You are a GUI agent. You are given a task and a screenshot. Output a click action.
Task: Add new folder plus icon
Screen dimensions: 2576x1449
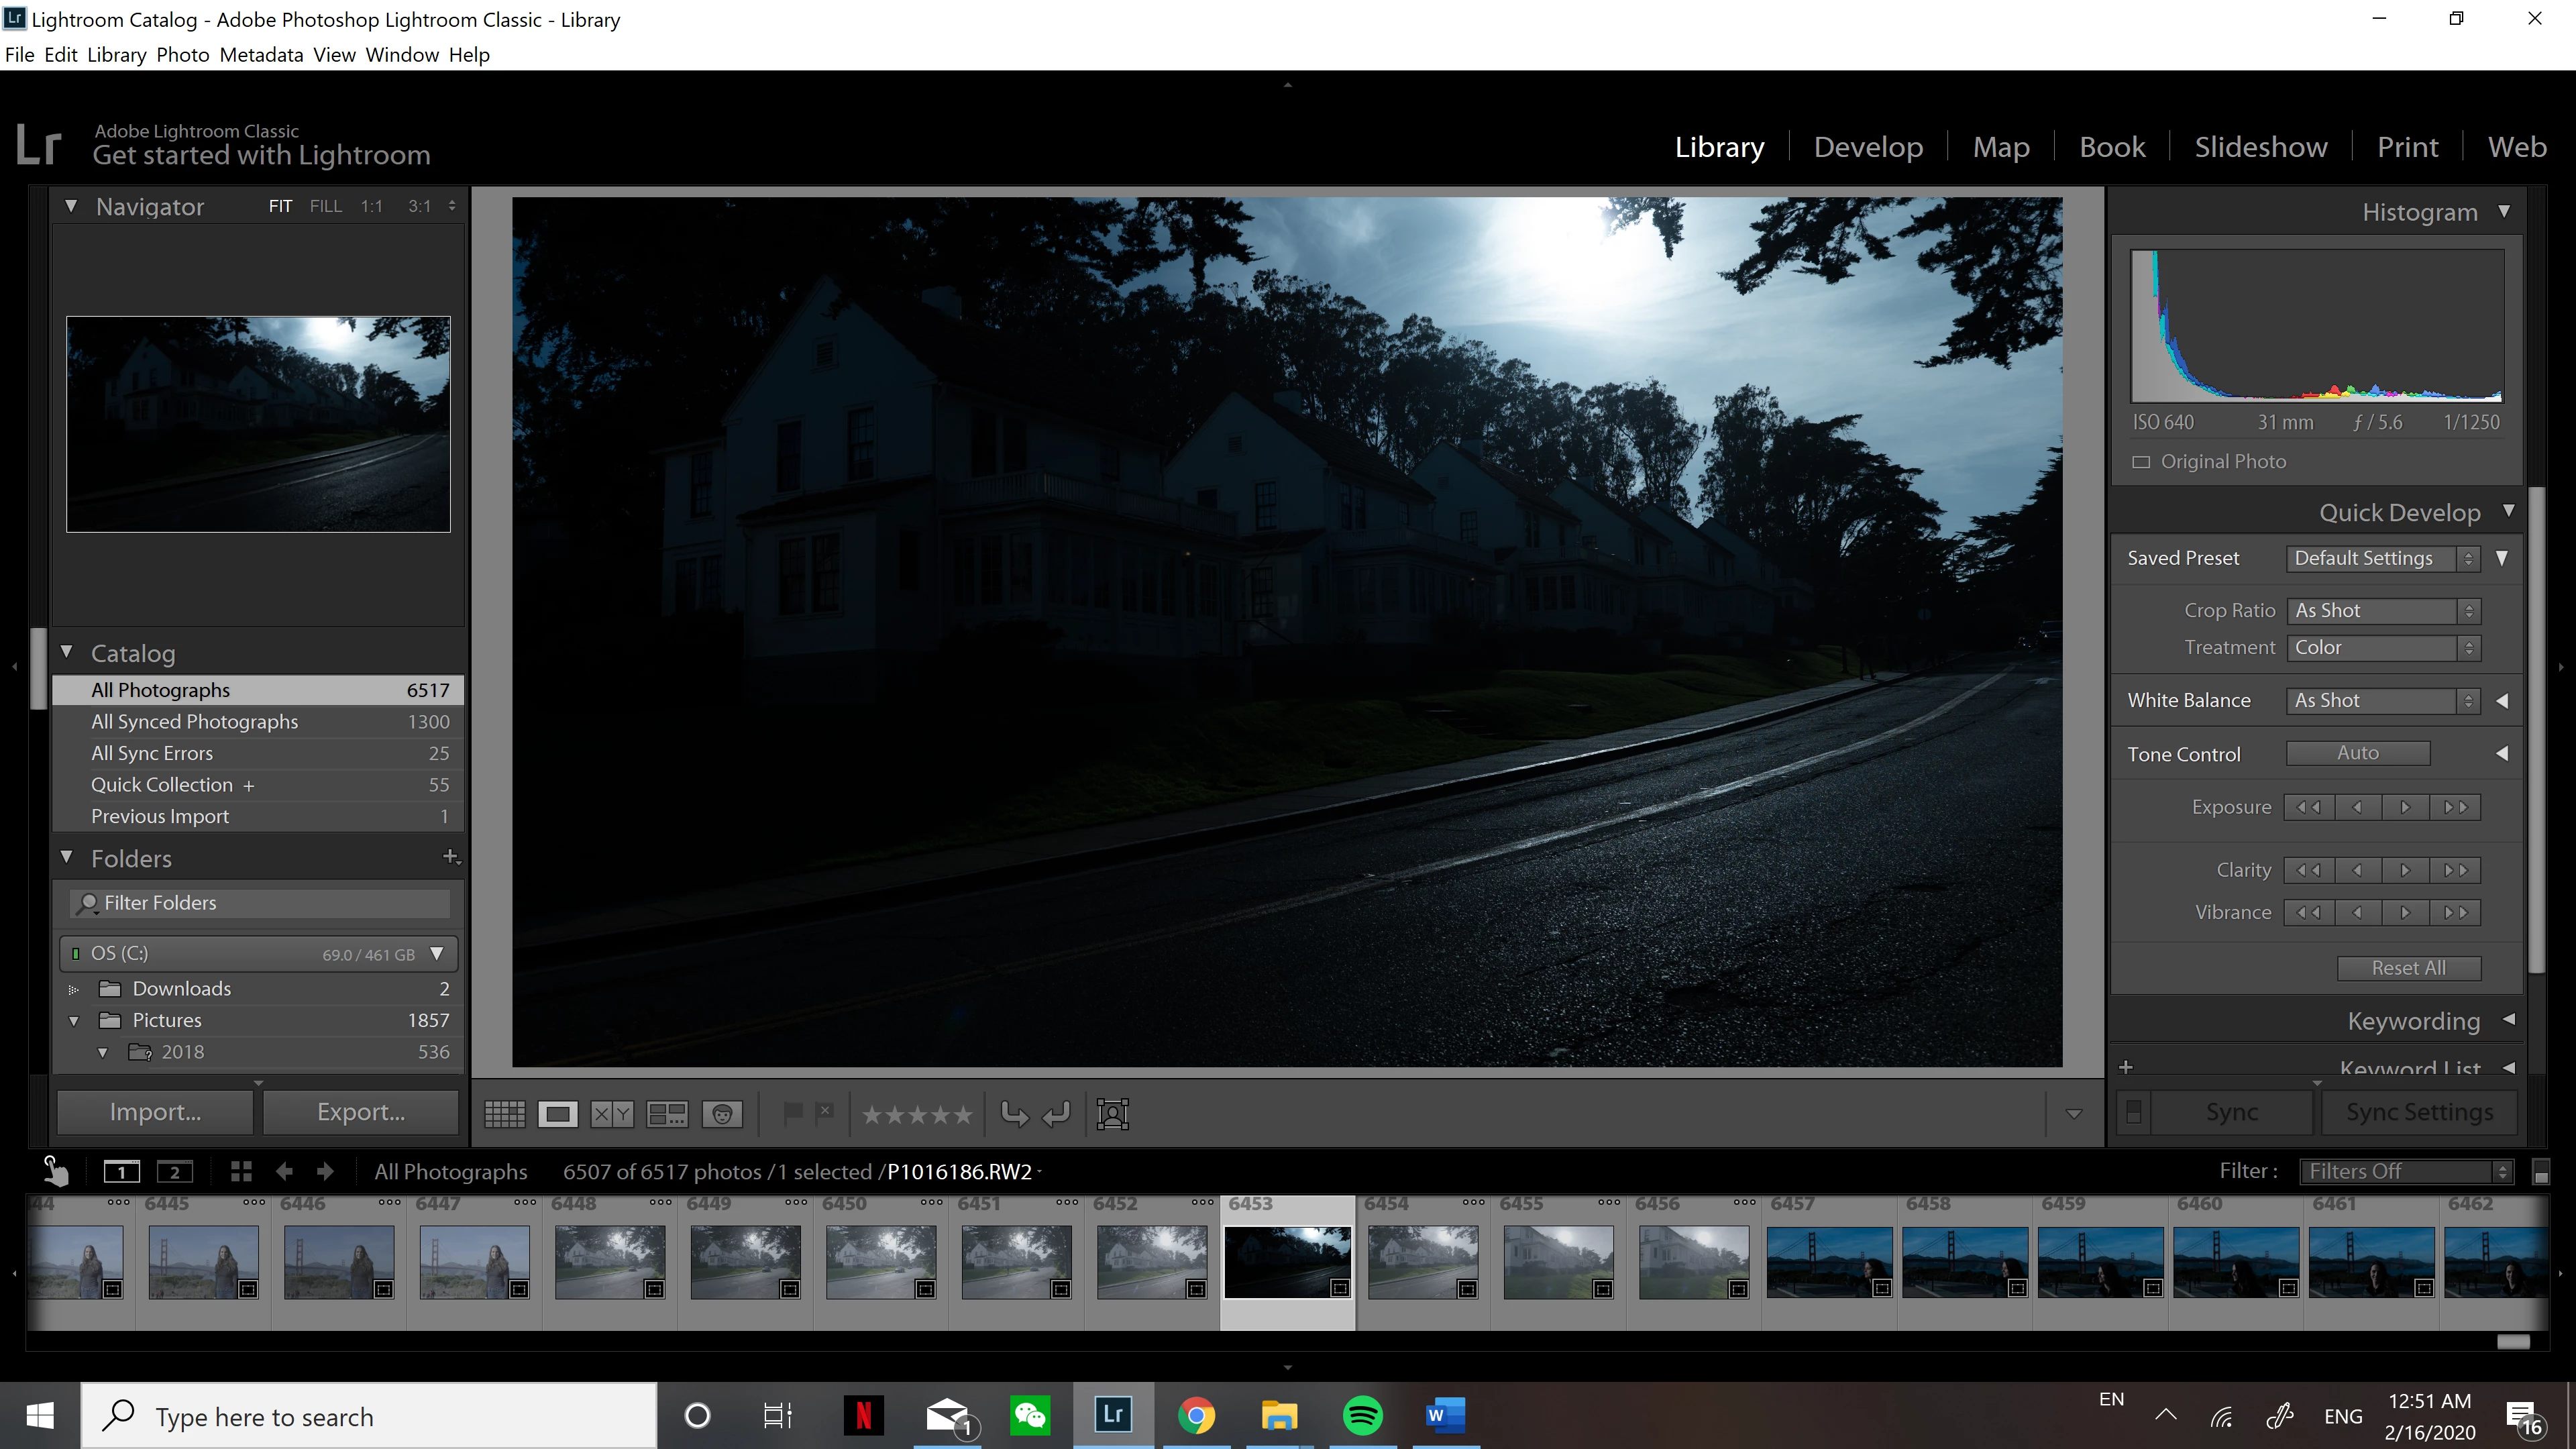coord(450,857)
